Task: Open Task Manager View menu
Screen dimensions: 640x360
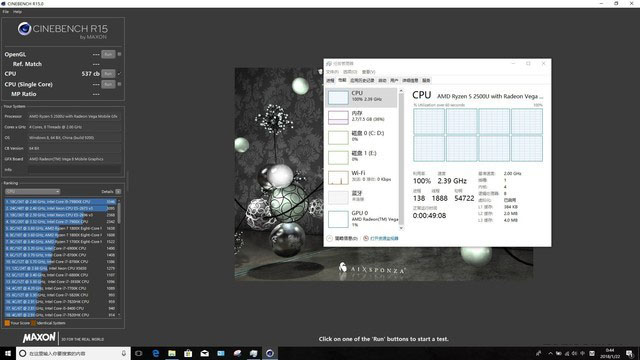Action: tap(368, 72)
